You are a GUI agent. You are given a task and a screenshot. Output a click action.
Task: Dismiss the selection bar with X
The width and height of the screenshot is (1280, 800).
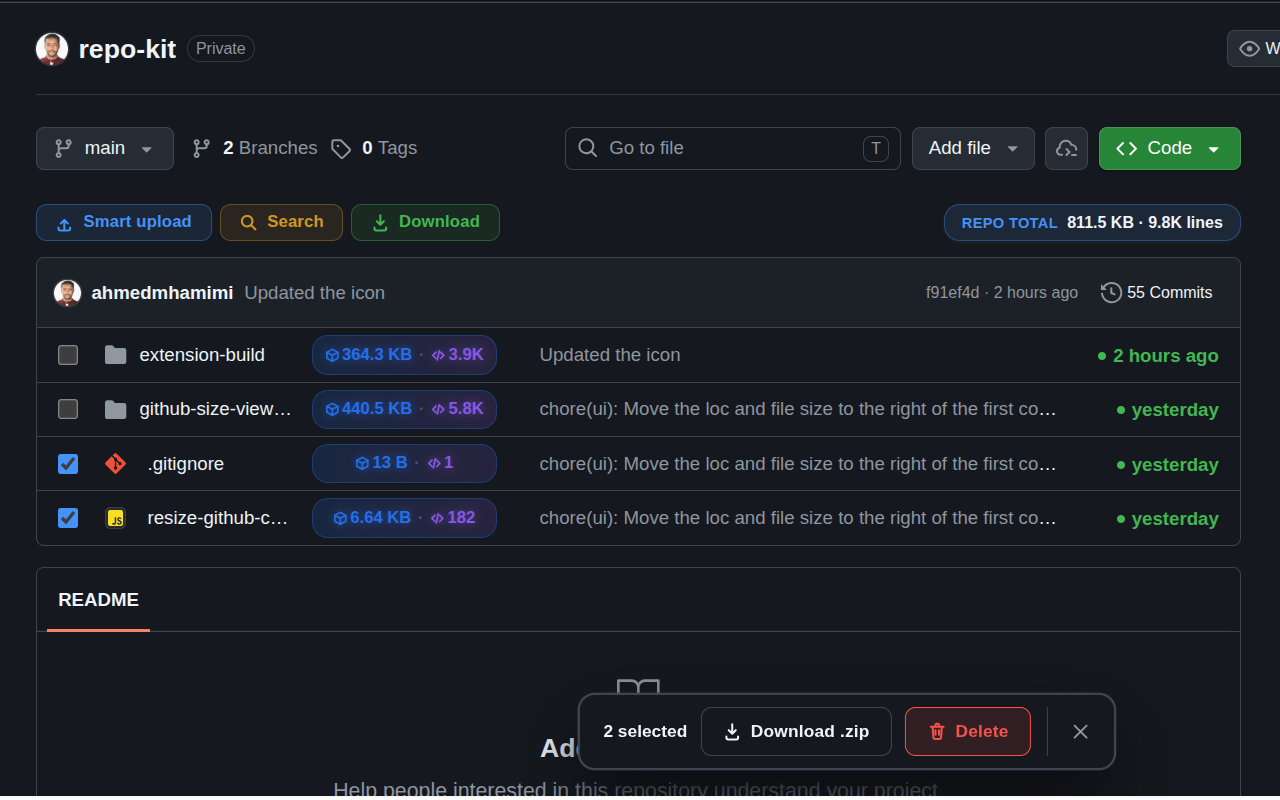[1080, 731]
